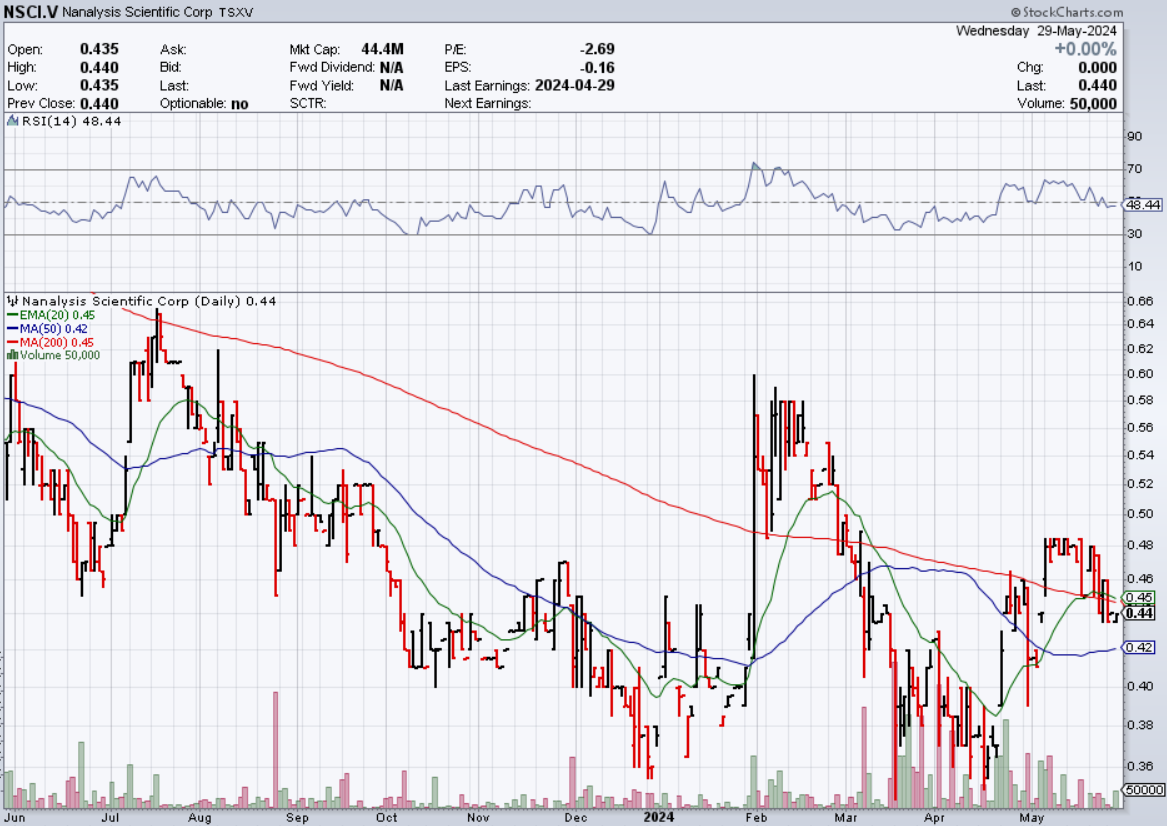The image size is (1167, 826).
Task: Click the Dec month label on time axis
Action: click(x=575, y=817)
